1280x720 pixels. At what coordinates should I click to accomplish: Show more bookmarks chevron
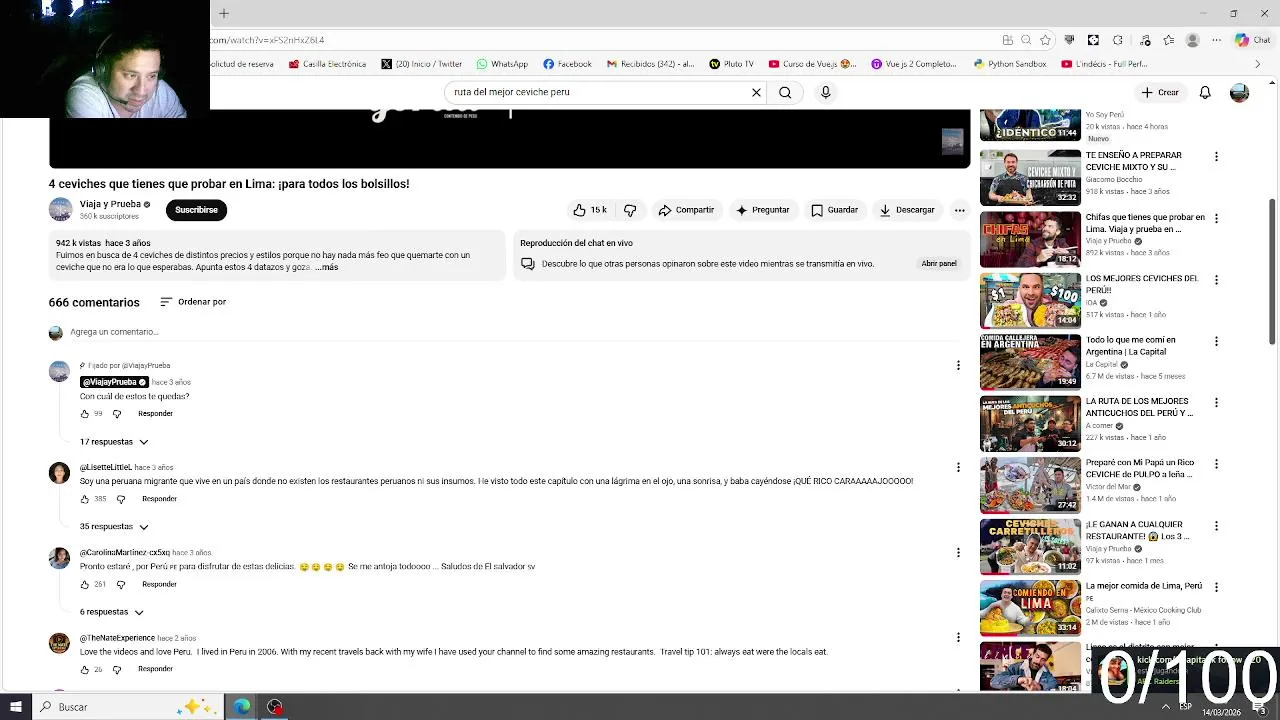pyautogui.click(x=1258, y=64)
